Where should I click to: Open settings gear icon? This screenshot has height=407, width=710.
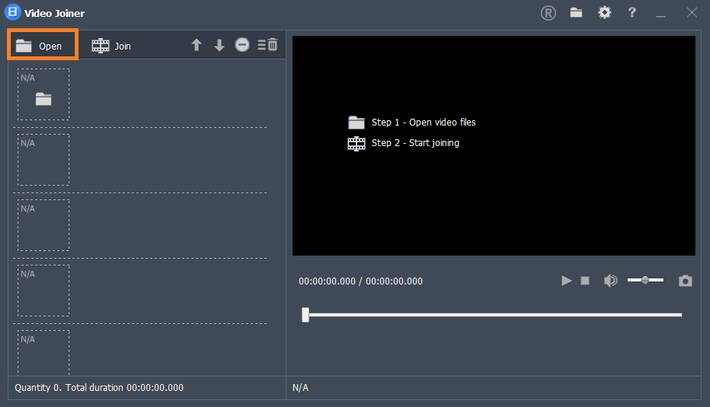pos(604,13)
